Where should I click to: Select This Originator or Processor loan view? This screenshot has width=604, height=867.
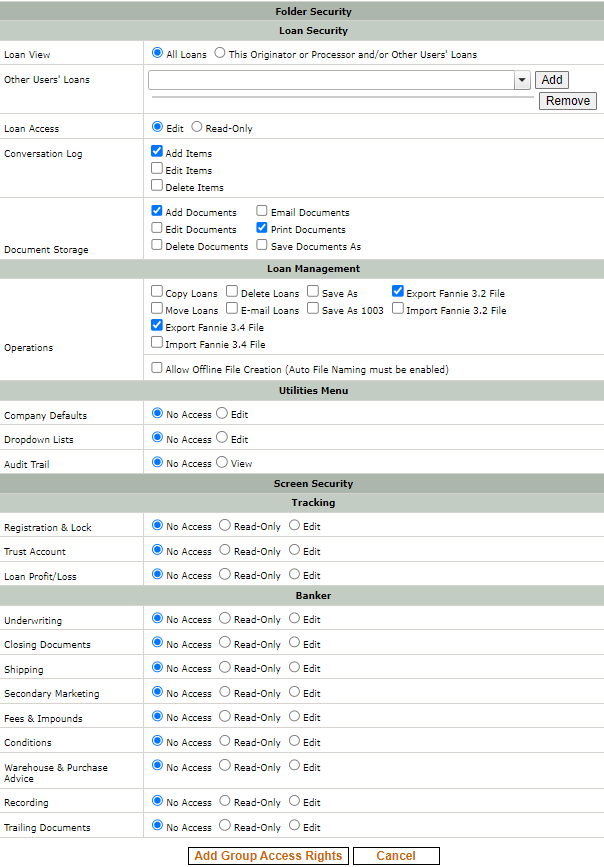click(x=219, y=54)
